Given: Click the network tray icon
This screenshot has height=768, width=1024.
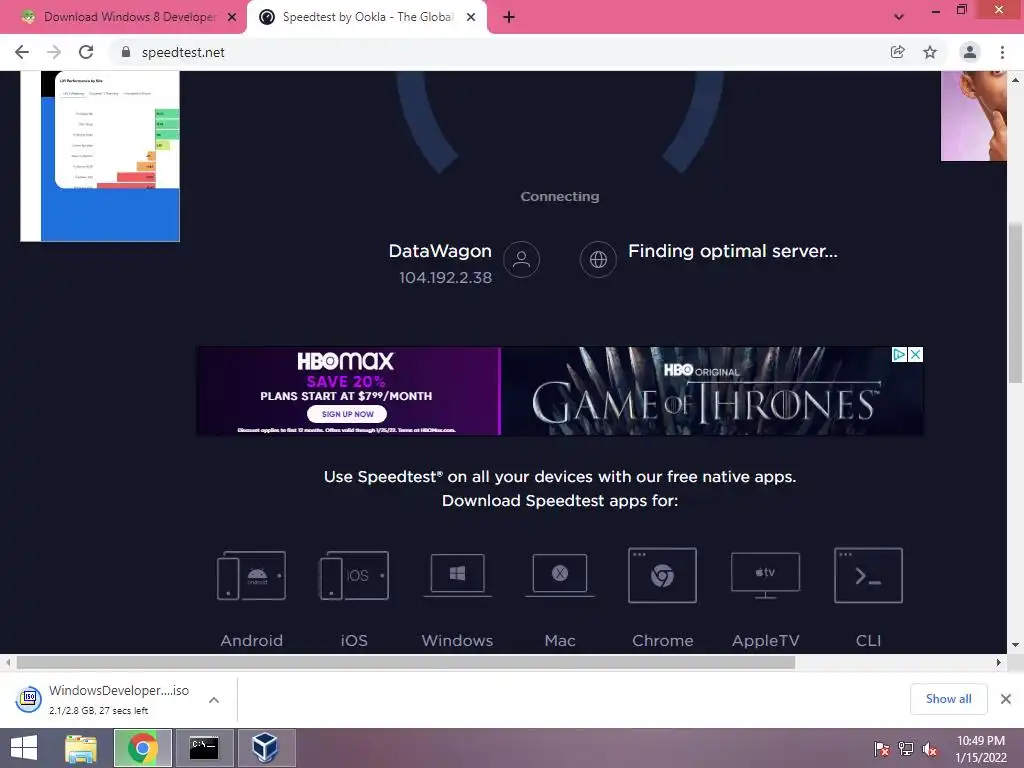Looking at the screenshot, I should pos(906,749).
